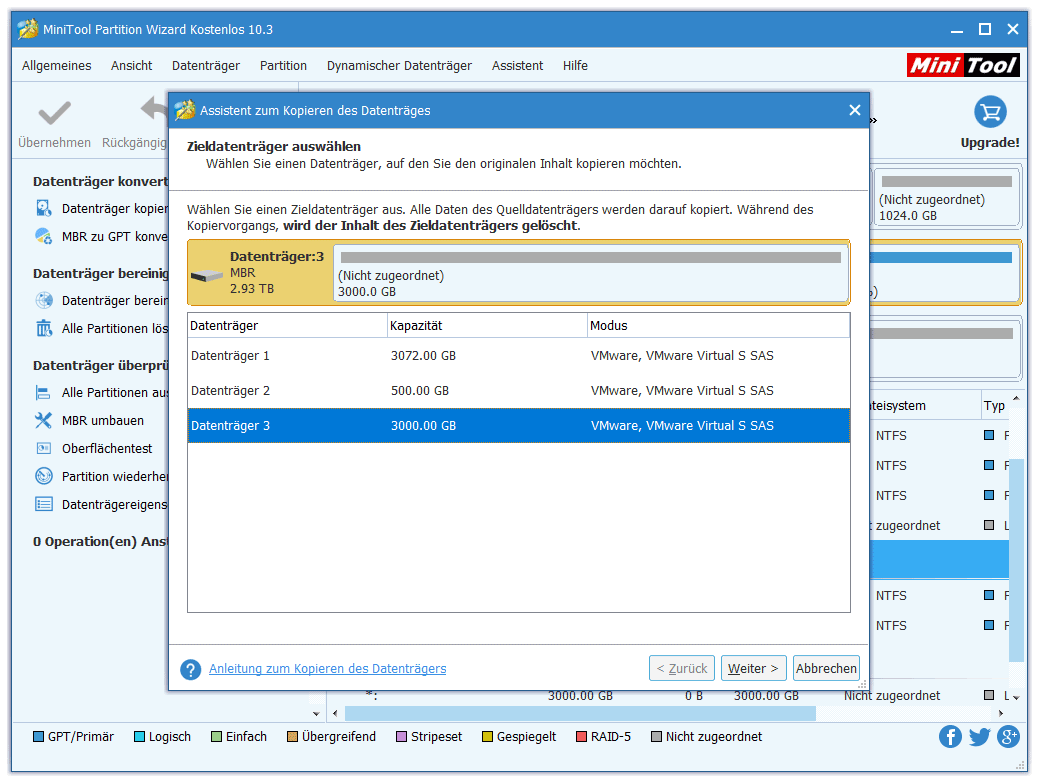Select Datenträger 3 row in the list
Viewport: 1038px width, 778px height.
point(518,426)
